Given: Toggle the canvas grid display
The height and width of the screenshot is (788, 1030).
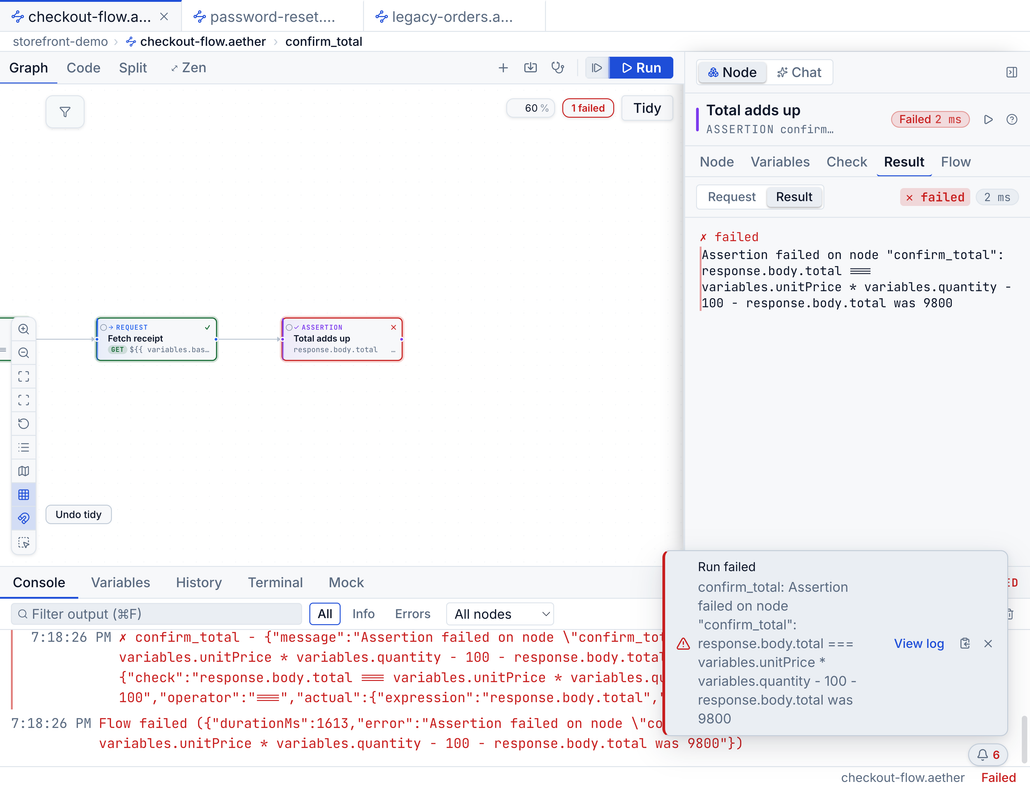Looking at the screenshot, I should point(24,494).
